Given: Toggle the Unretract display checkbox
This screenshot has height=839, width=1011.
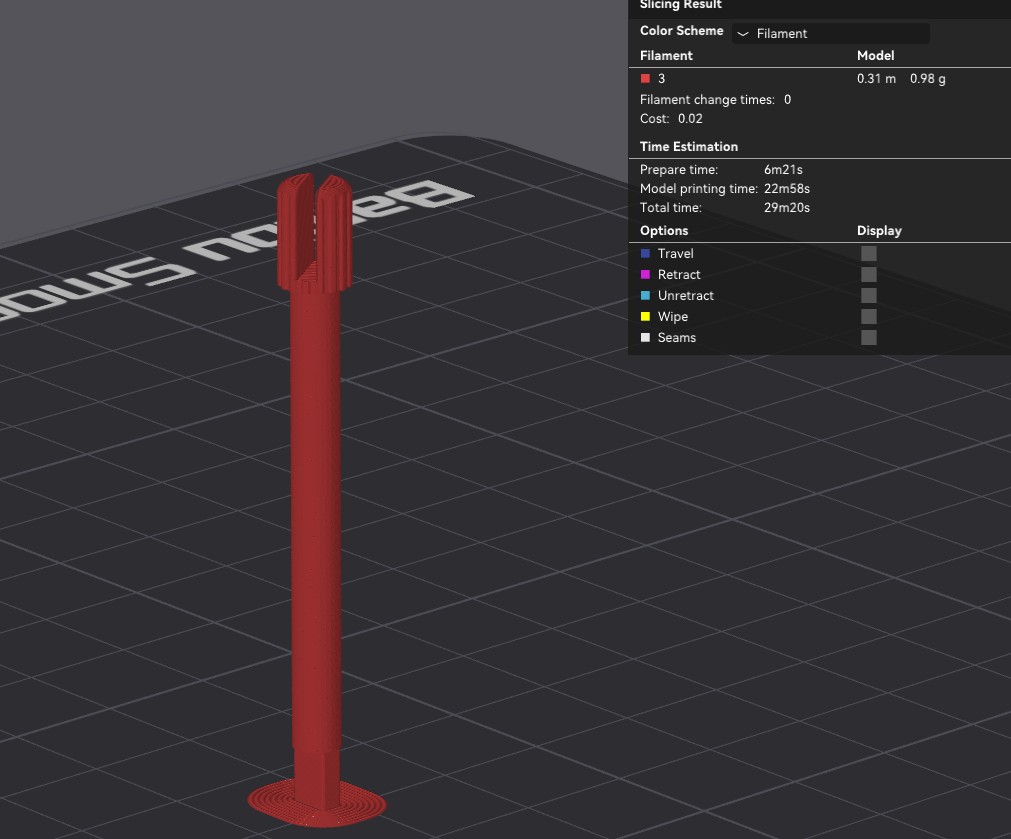Looking at the screenshot, I should [x=868, y=296].
